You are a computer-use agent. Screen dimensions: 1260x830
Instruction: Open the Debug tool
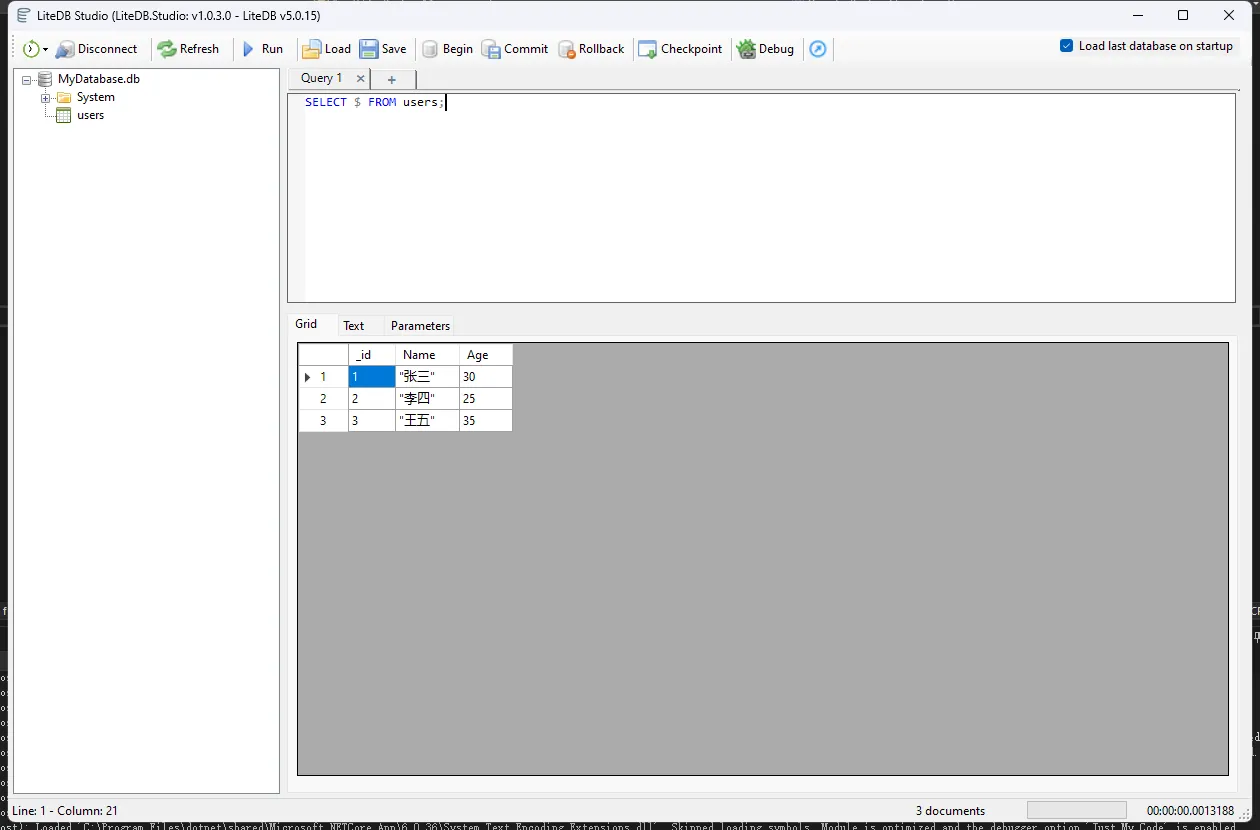(x=765, y=49)
